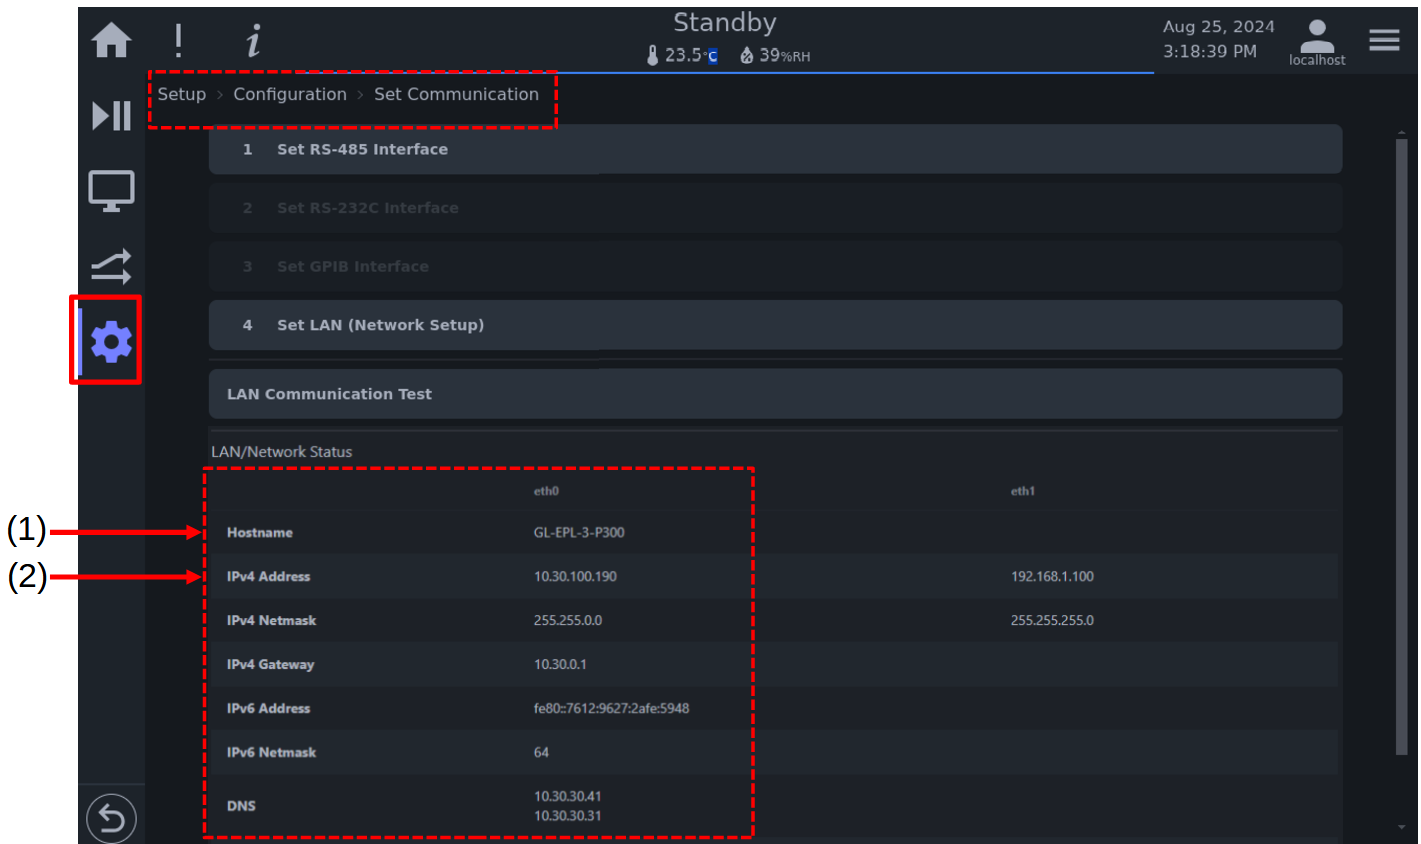The image size is (1421, 844).
Task: Open the information 'i' icon
Action: click(x=253, y=41)
